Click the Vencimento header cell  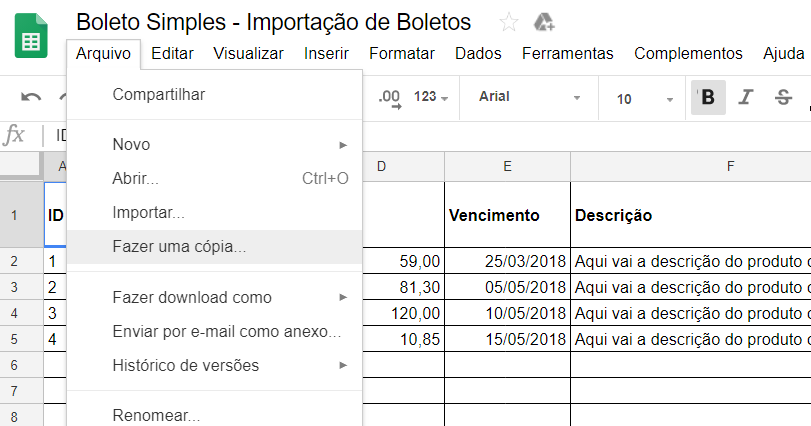(507, 215)
